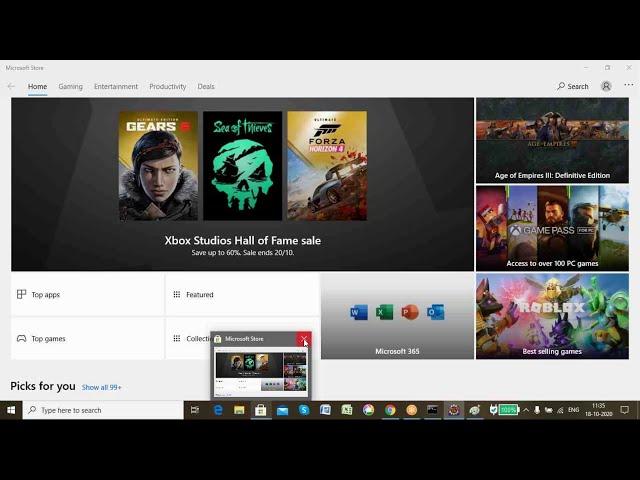Click the Outlook icon in Microsoft 365 tile

(x=436, y=312)
